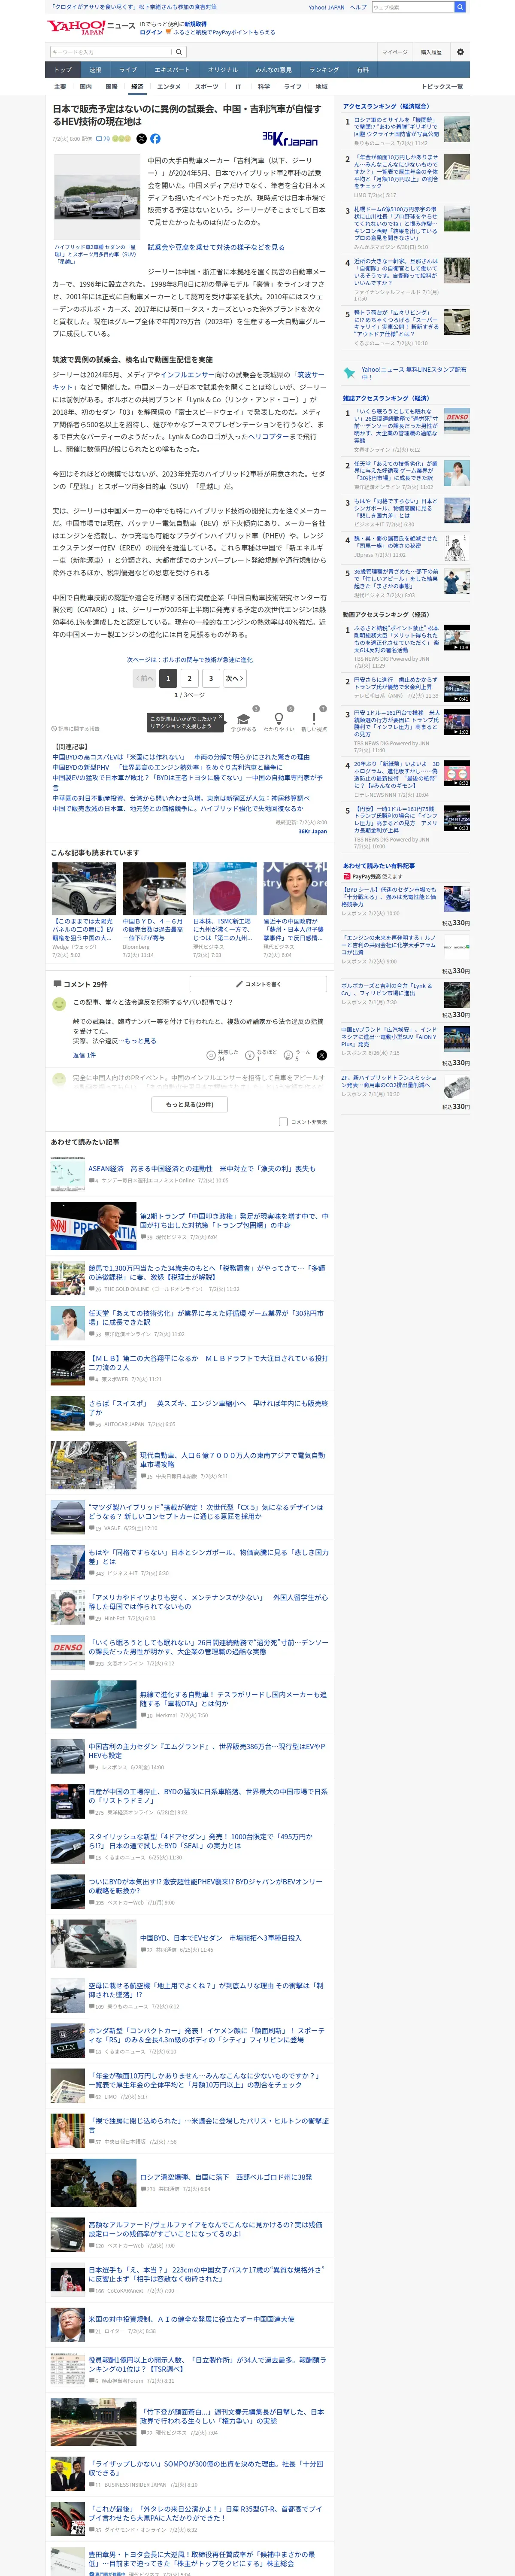Toggle the コメント非表示 checkbox
515x2576 pixels.
click(283, 1122)
